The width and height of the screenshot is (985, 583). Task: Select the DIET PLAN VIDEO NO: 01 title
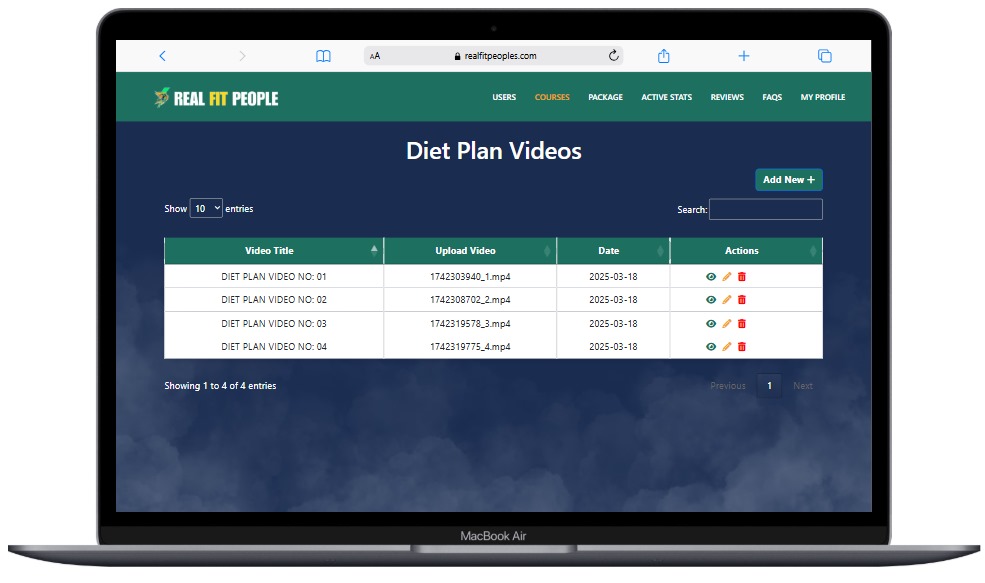pos(274,276)
